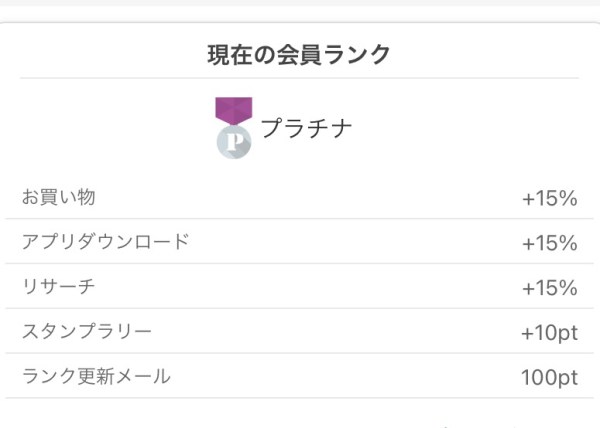
Task: Click the separator between リサーチ and スタンプラリー
Action: [x=299, y=309]
